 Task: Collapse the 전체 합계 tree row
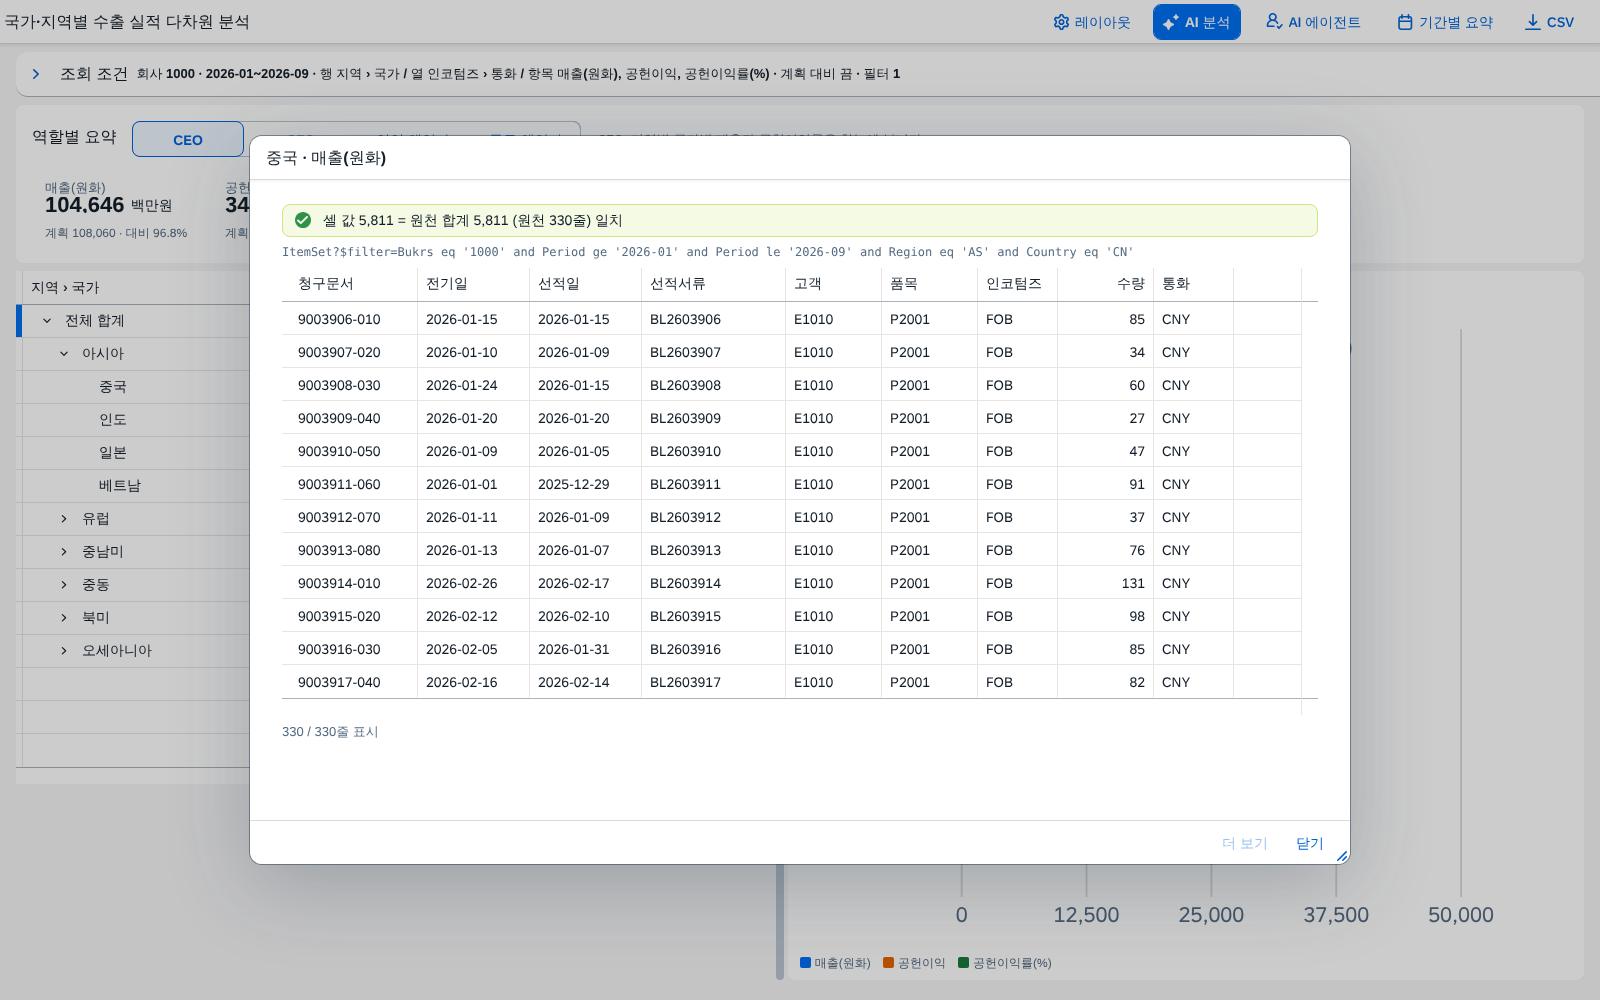47,321
